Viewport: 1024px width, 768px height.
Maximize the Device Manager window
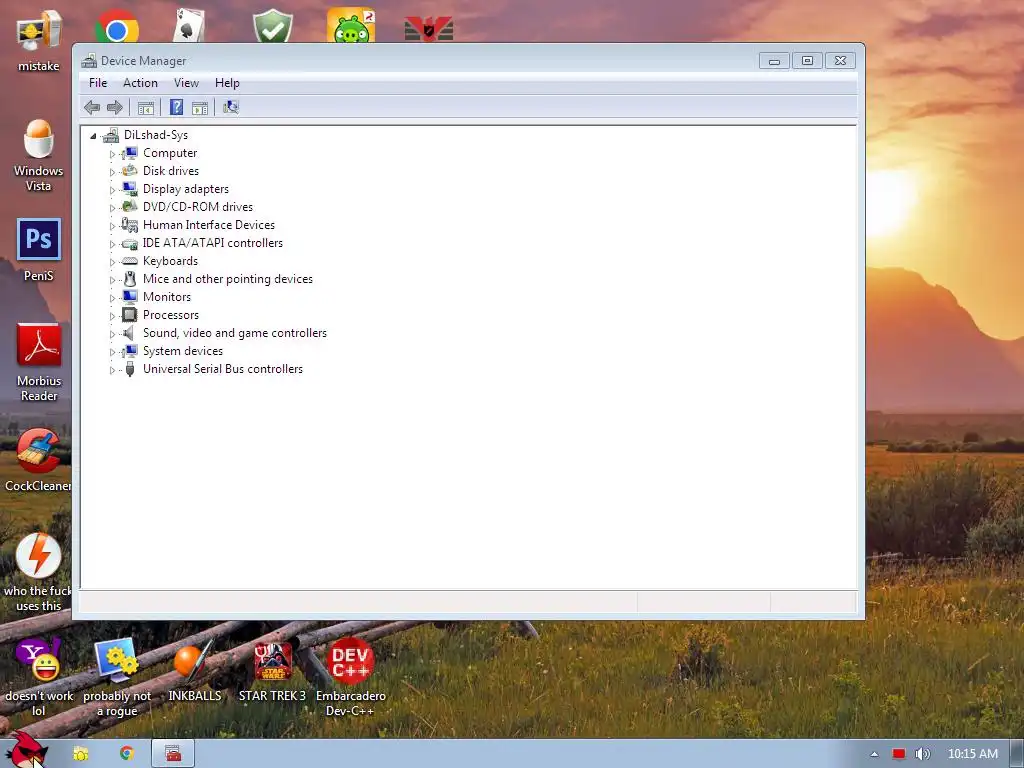(807, 61)
